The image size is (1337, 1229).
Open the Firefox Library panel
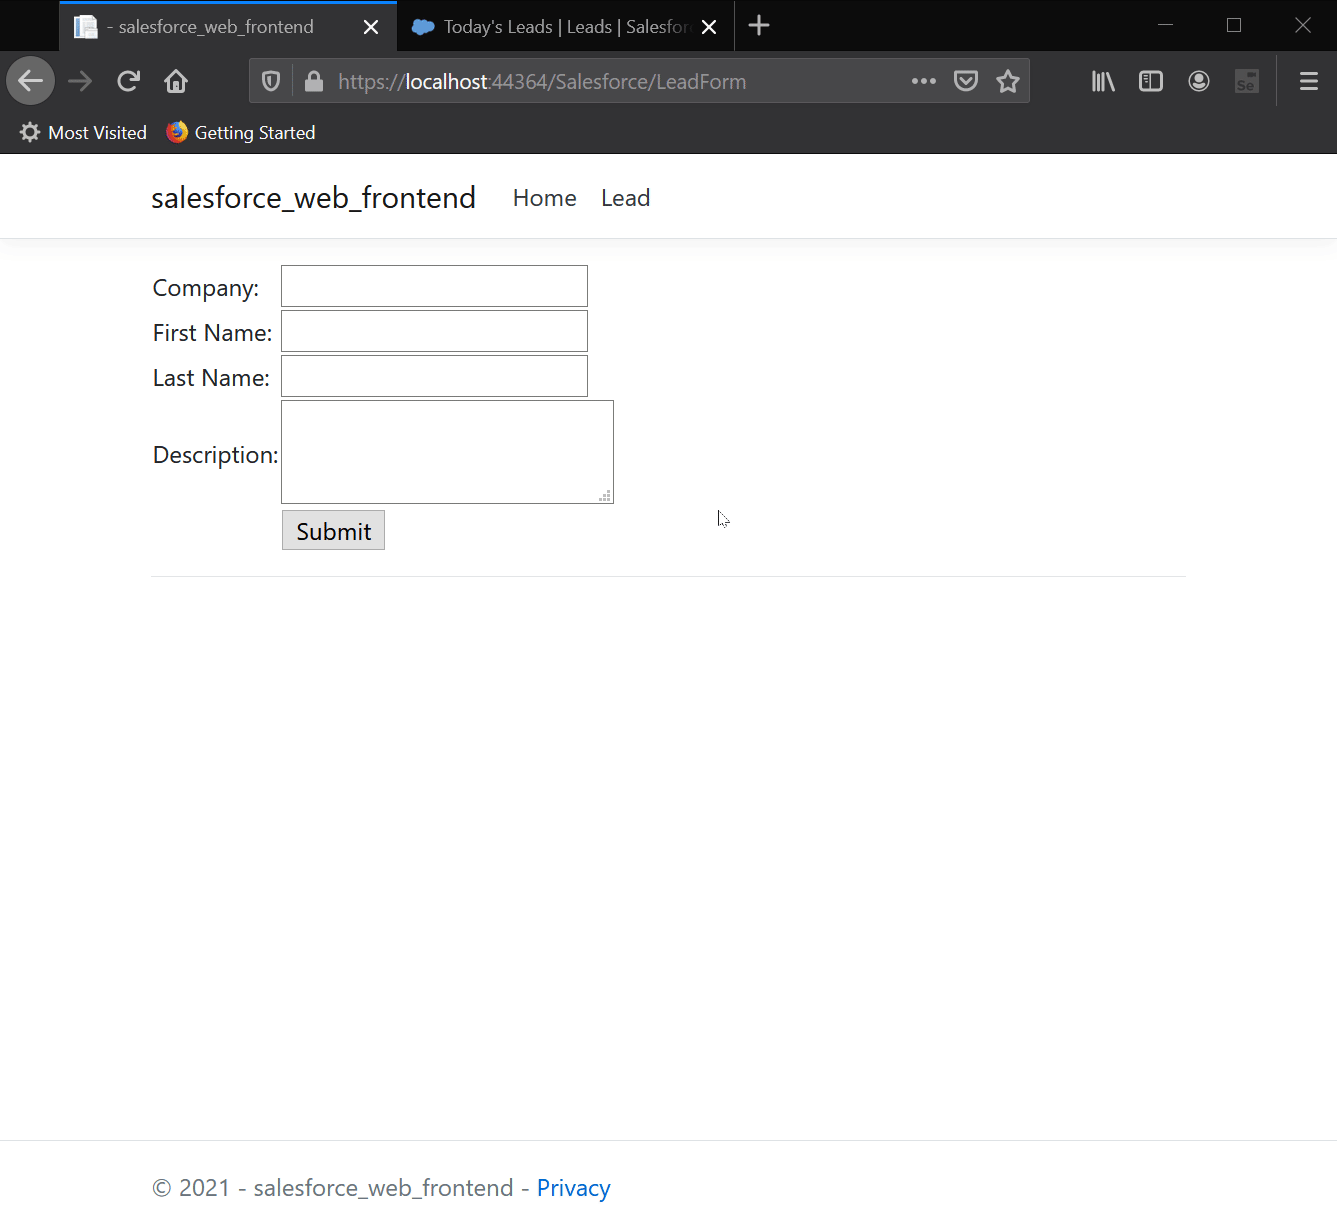tap(1102, 81)
